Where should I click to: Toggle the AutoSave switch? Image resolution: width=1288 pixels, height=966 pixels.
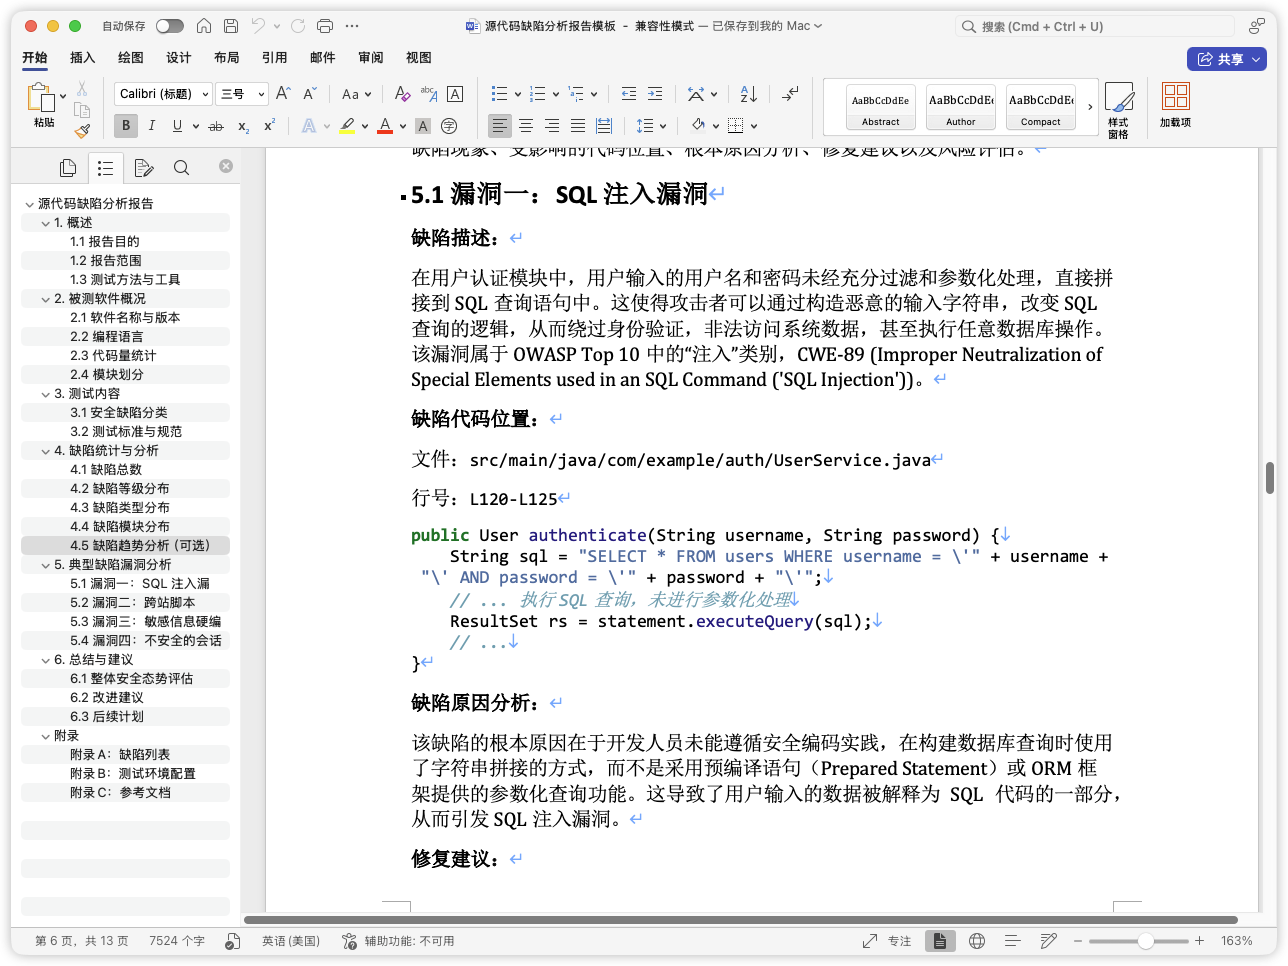169,26
